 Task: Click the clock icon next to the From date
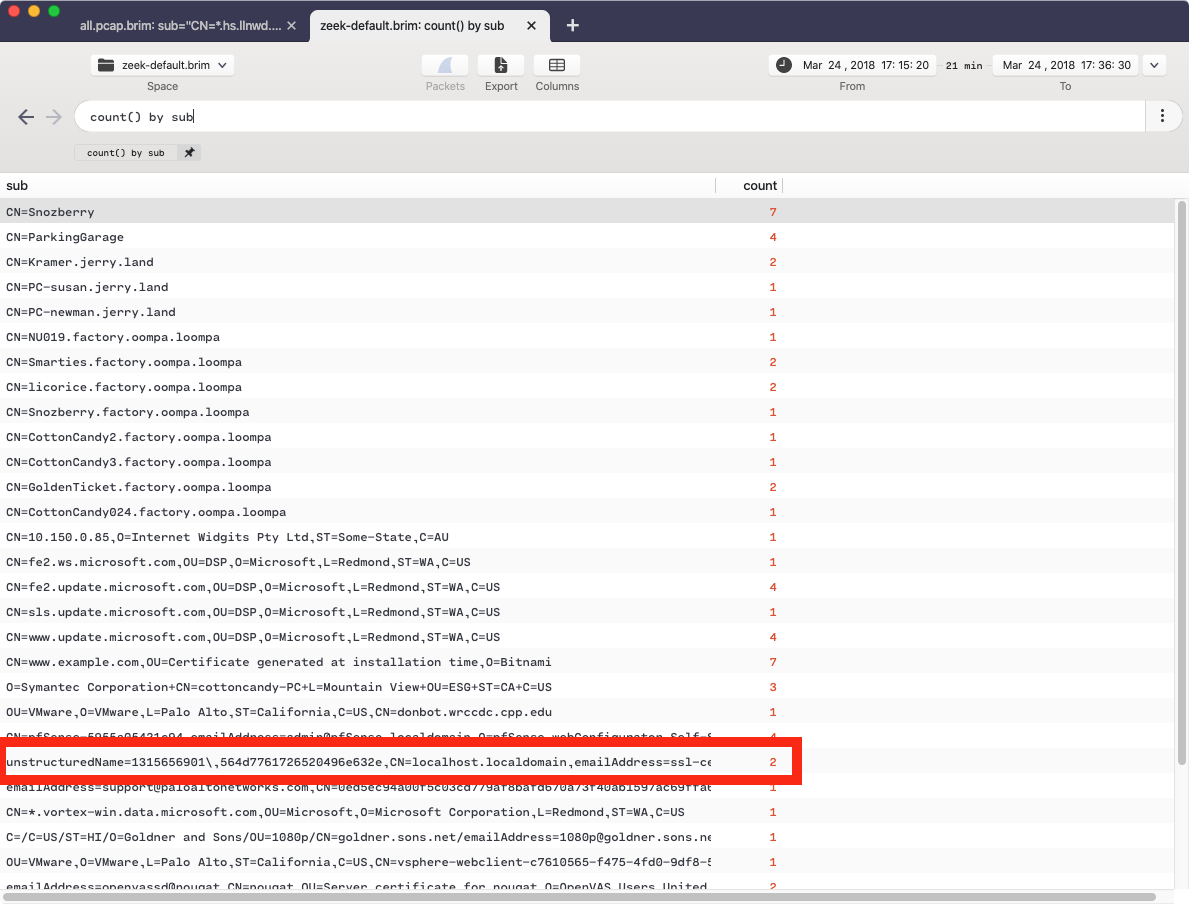coord(783,64)
